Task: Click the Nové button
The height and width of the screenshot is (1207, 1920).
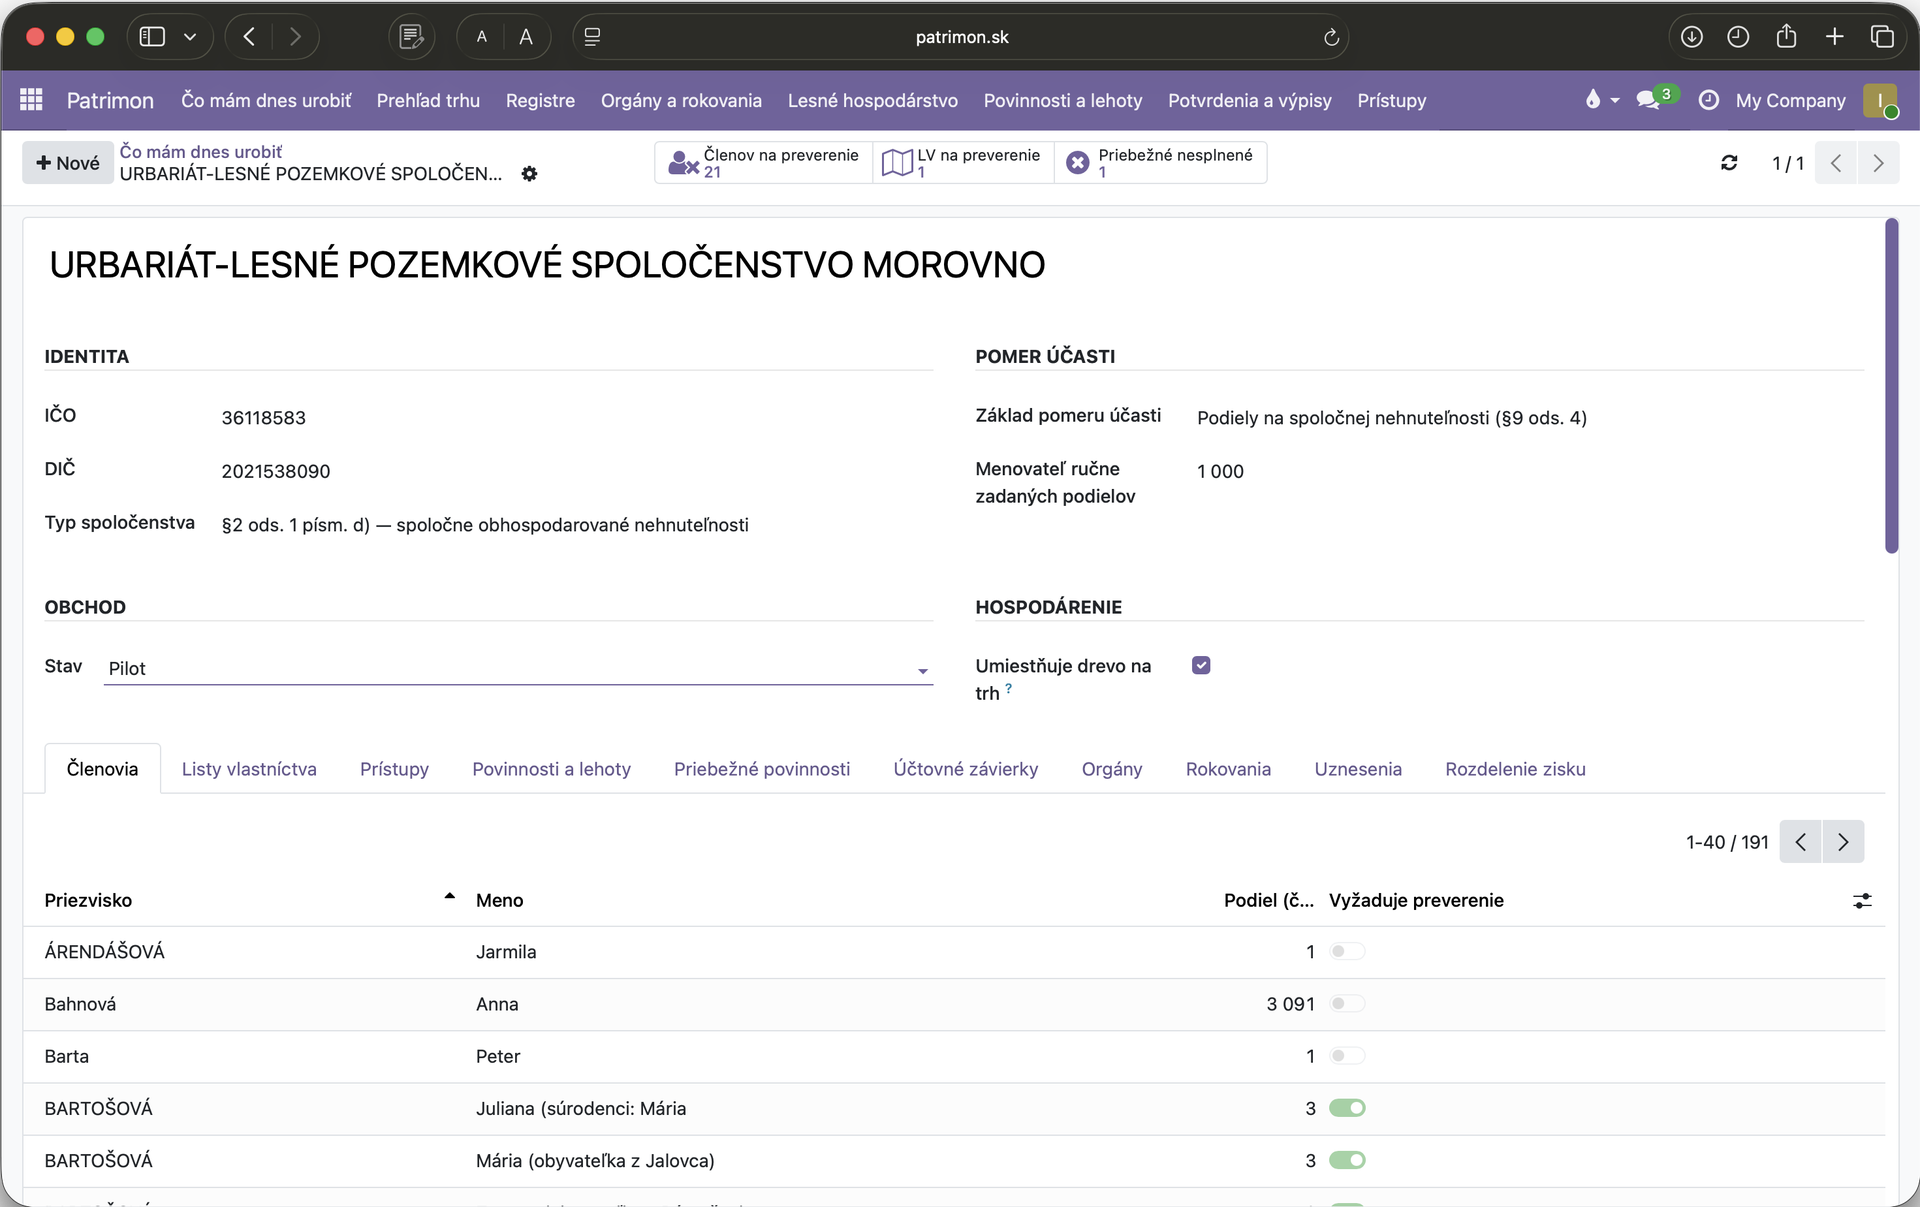Action: (x=68, y=163)
